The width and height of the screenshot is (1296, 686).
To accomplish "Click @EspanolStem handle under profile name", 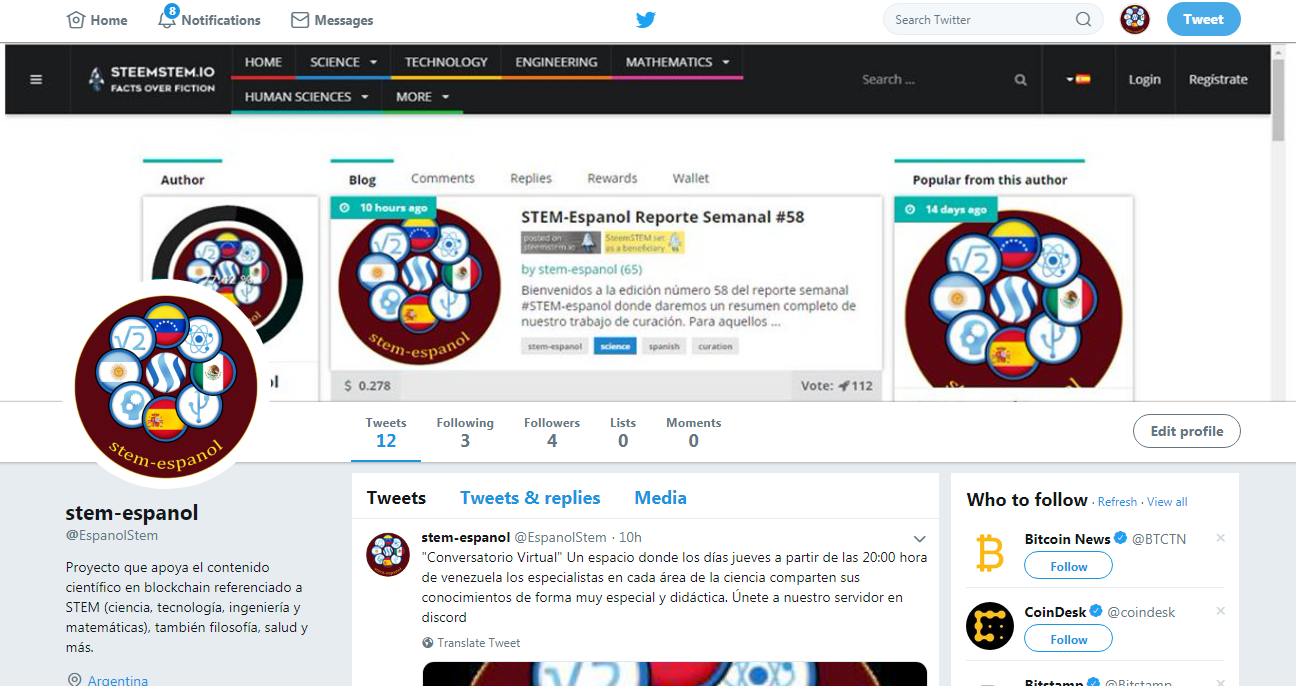I will click(x=112, y=535).
